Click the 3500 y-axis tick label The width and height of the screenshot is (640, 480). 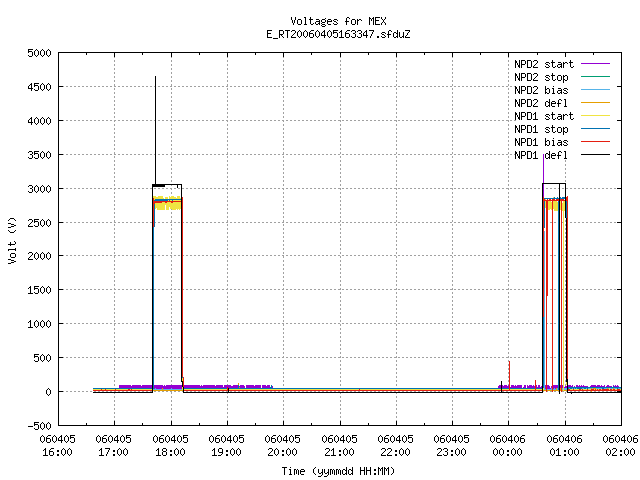(39, 155)
